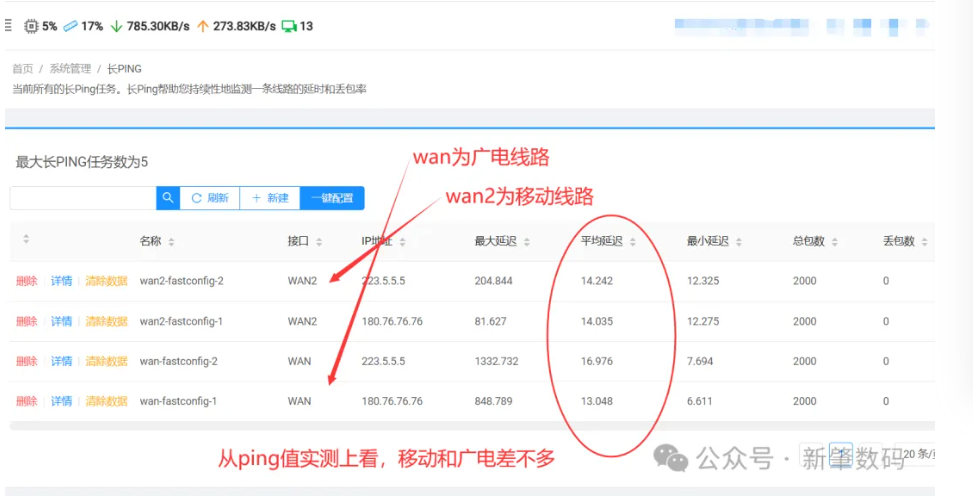
Task: Click the 刷新 refresh button
Action: (x=210, y=198)
